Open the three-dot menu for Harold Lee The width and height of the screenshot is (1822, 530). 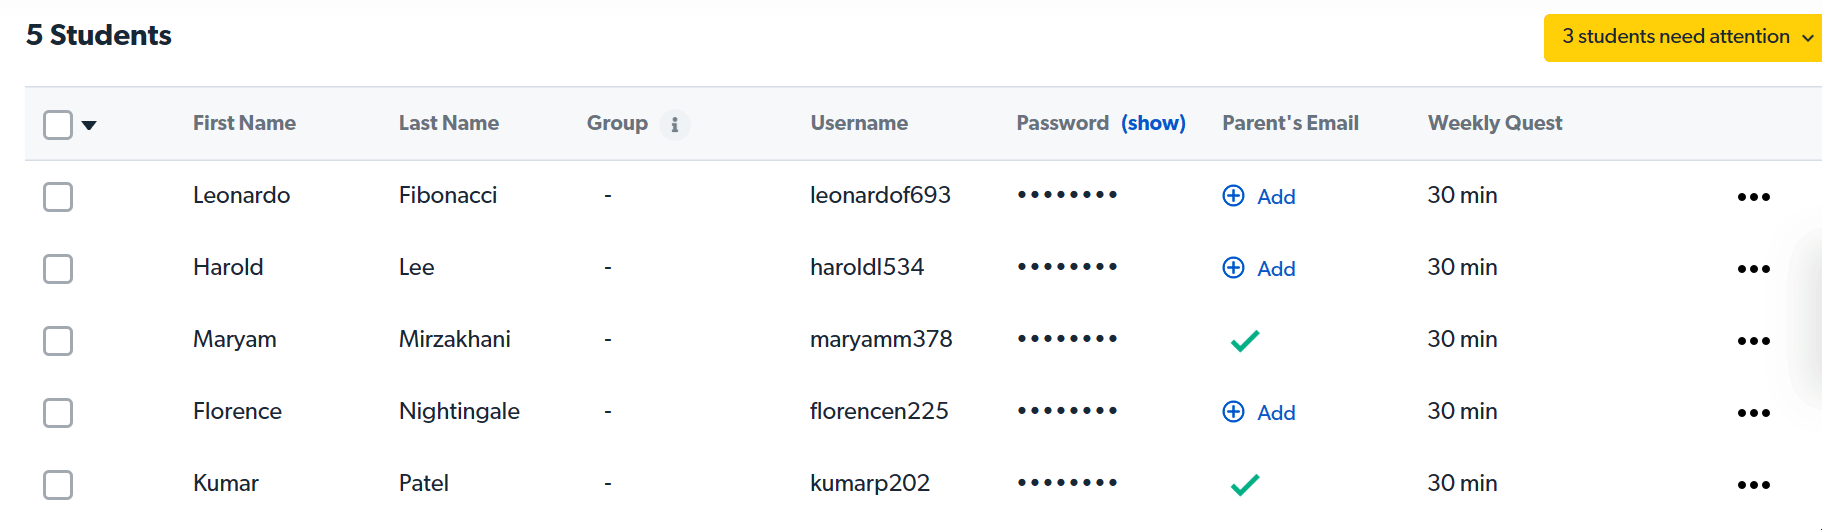(1753, 269)
